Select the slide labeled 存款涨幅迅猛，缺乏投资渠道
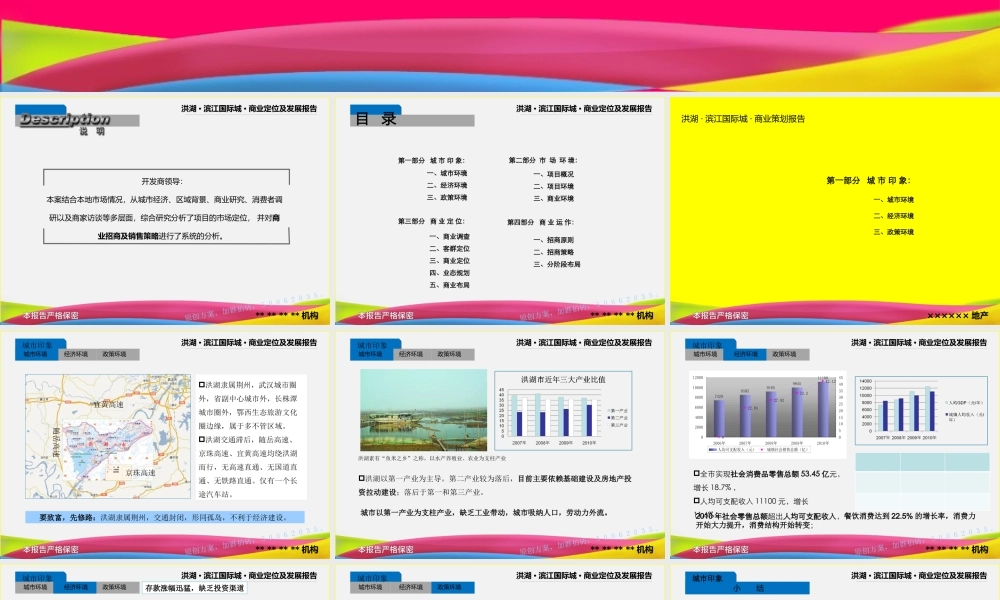 165,582
